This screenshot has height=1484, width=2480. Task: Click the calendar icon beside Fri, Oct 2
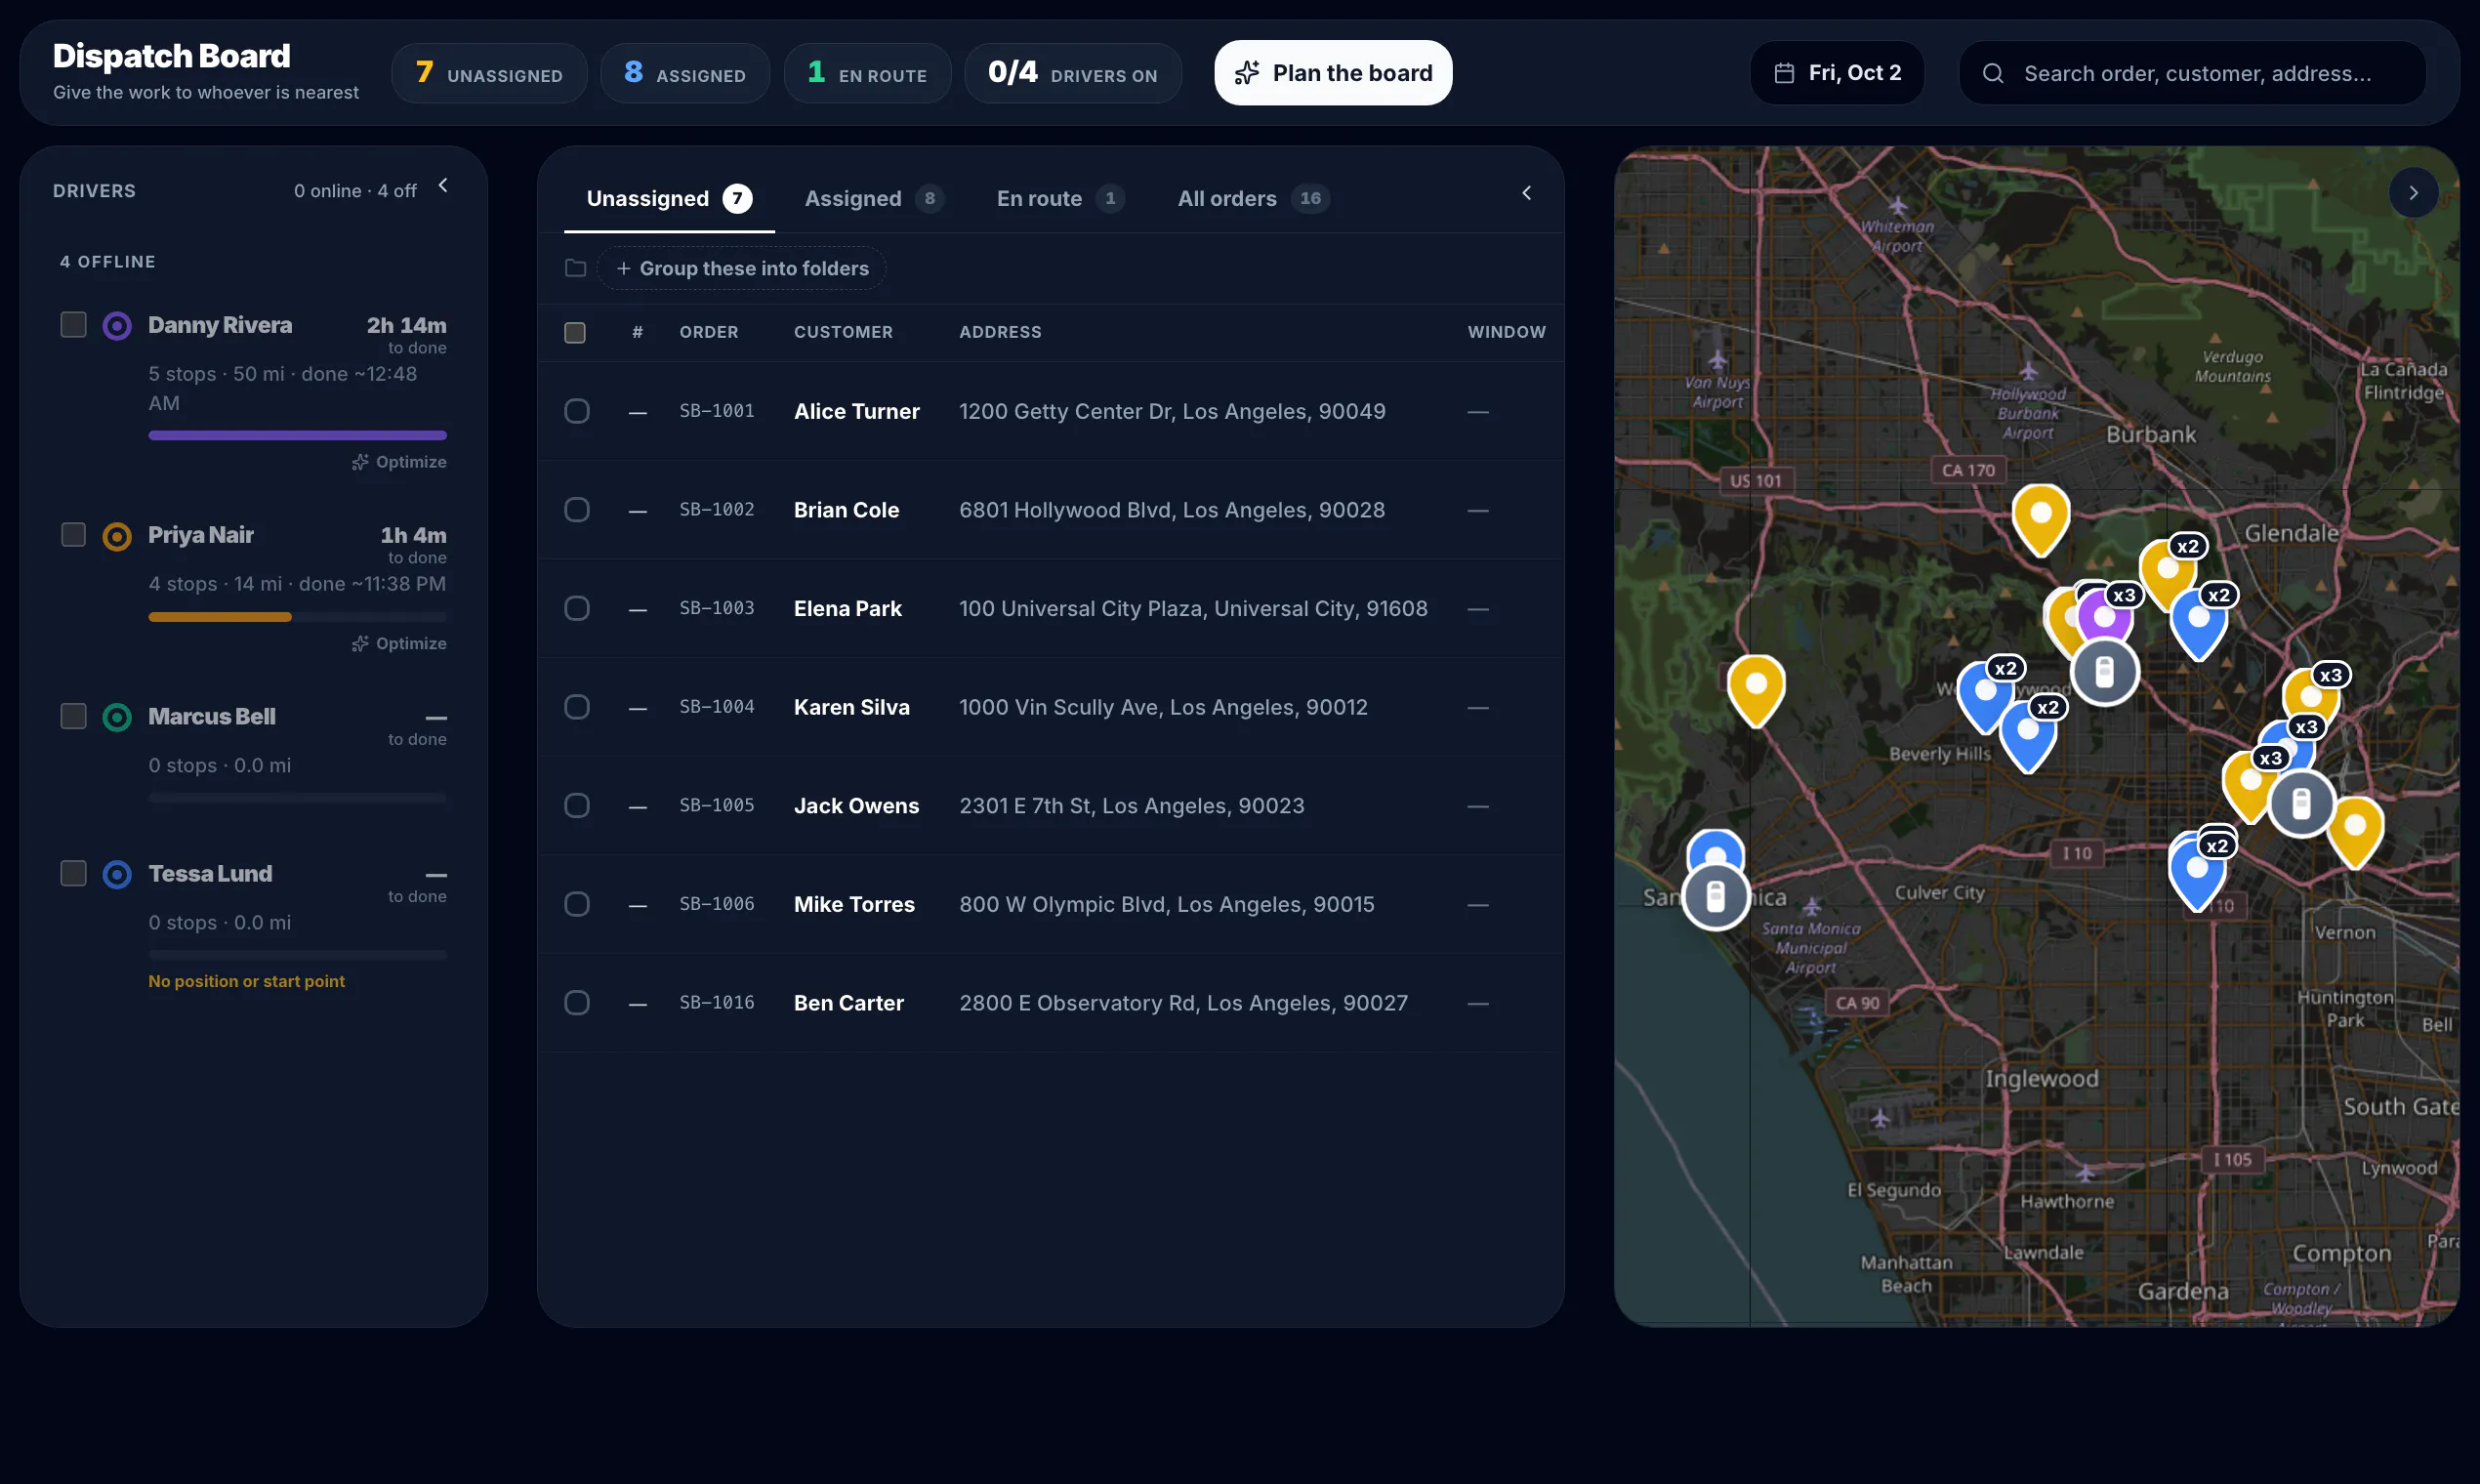coord(1783,73)
